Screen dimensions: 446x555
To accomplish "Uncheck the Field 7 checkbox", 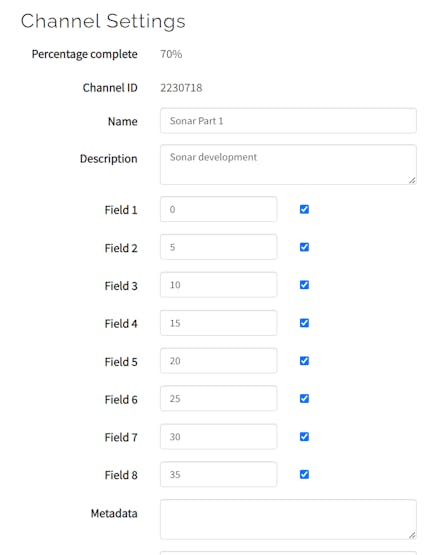I will coord(304,436).
